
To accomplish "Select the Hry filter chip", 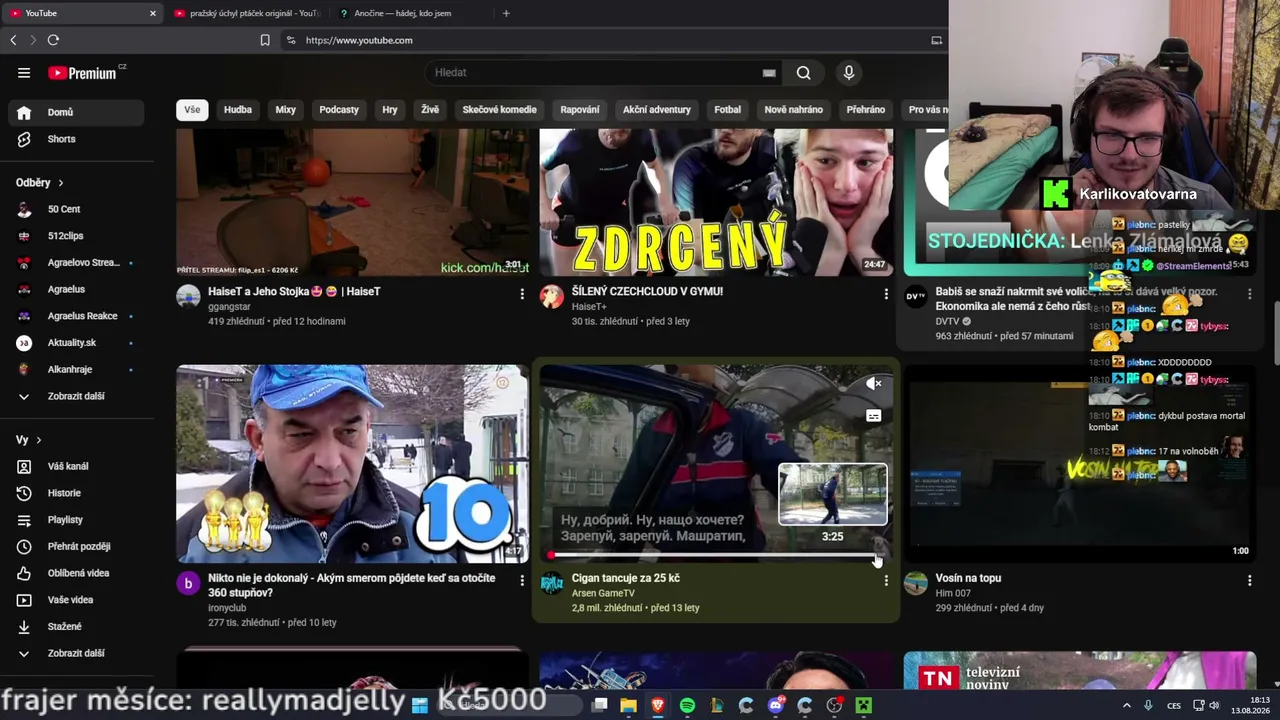I will click(x=390, y=110).
